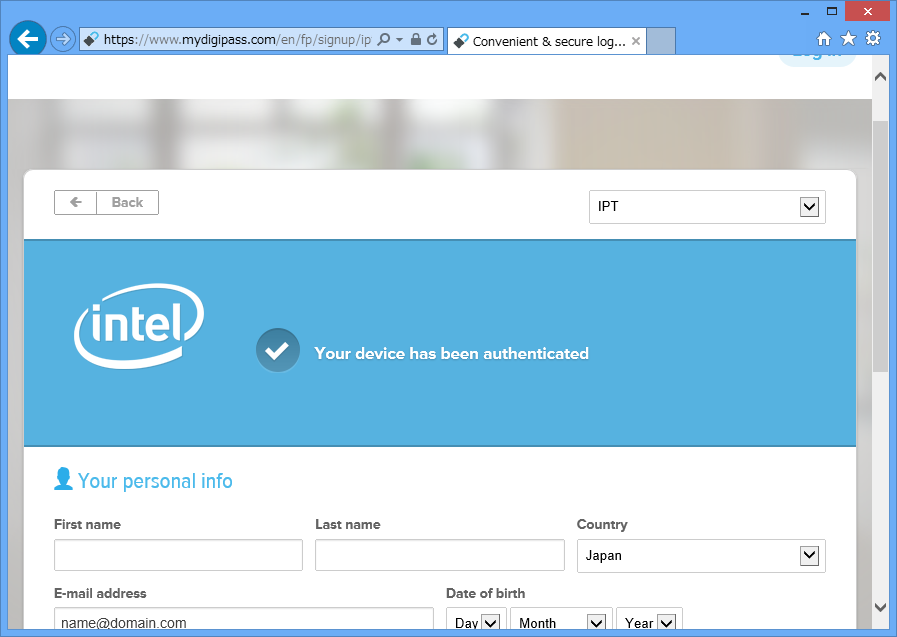
Task: Click the person icon beside Your personal info
Action: 63,479
